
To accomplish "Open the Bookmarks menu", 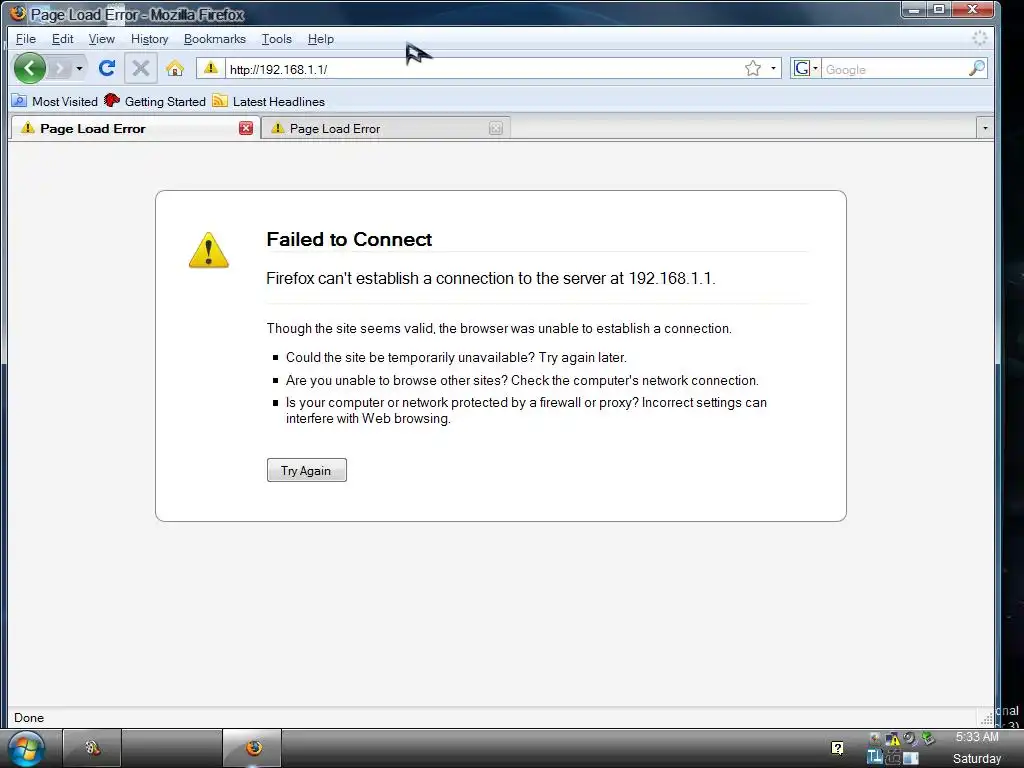I will [215, 39].
